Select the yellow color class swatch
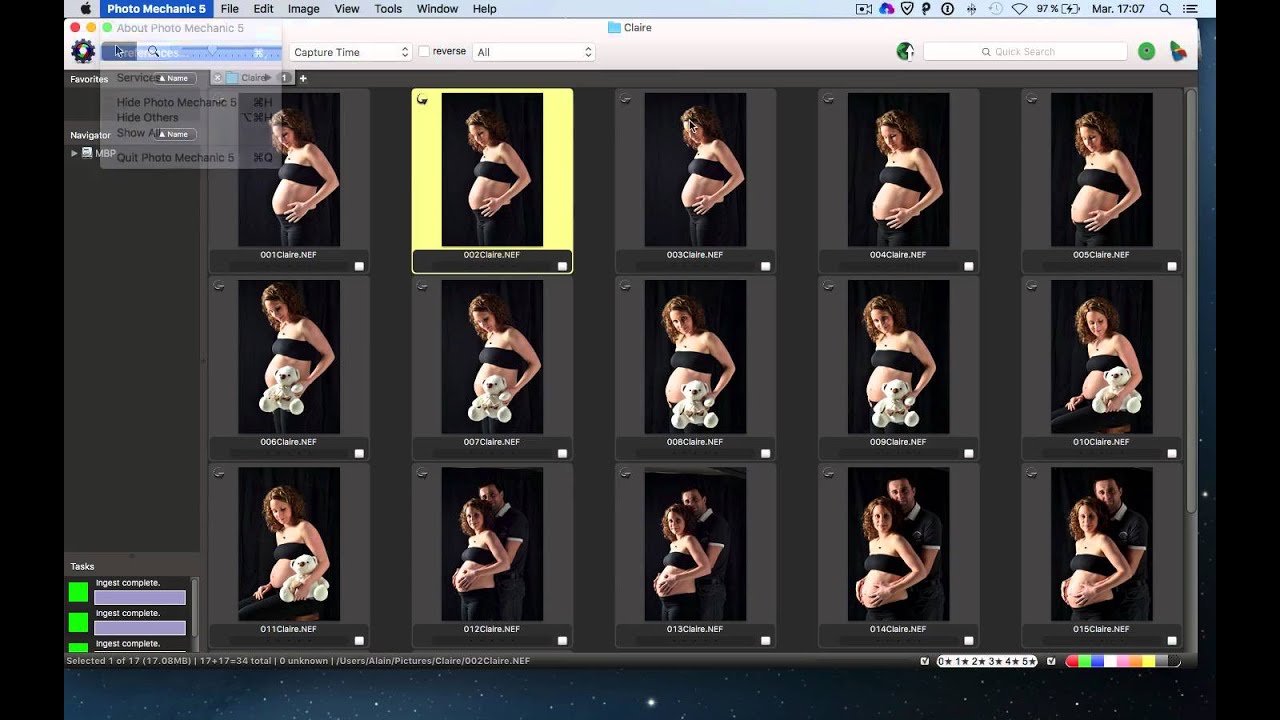The width and height of the screenshot is (1280, 720). (x=1148, y=661)
